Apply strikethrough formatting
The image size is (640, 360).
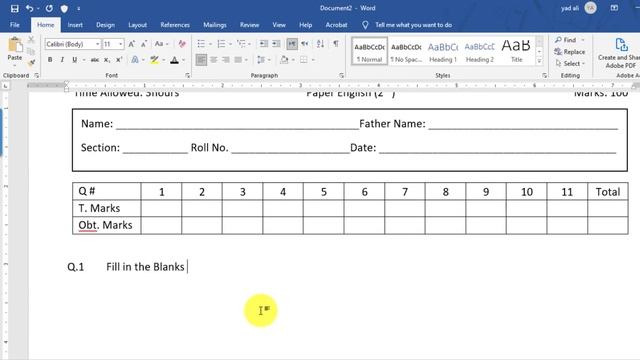tap(95, 60)
